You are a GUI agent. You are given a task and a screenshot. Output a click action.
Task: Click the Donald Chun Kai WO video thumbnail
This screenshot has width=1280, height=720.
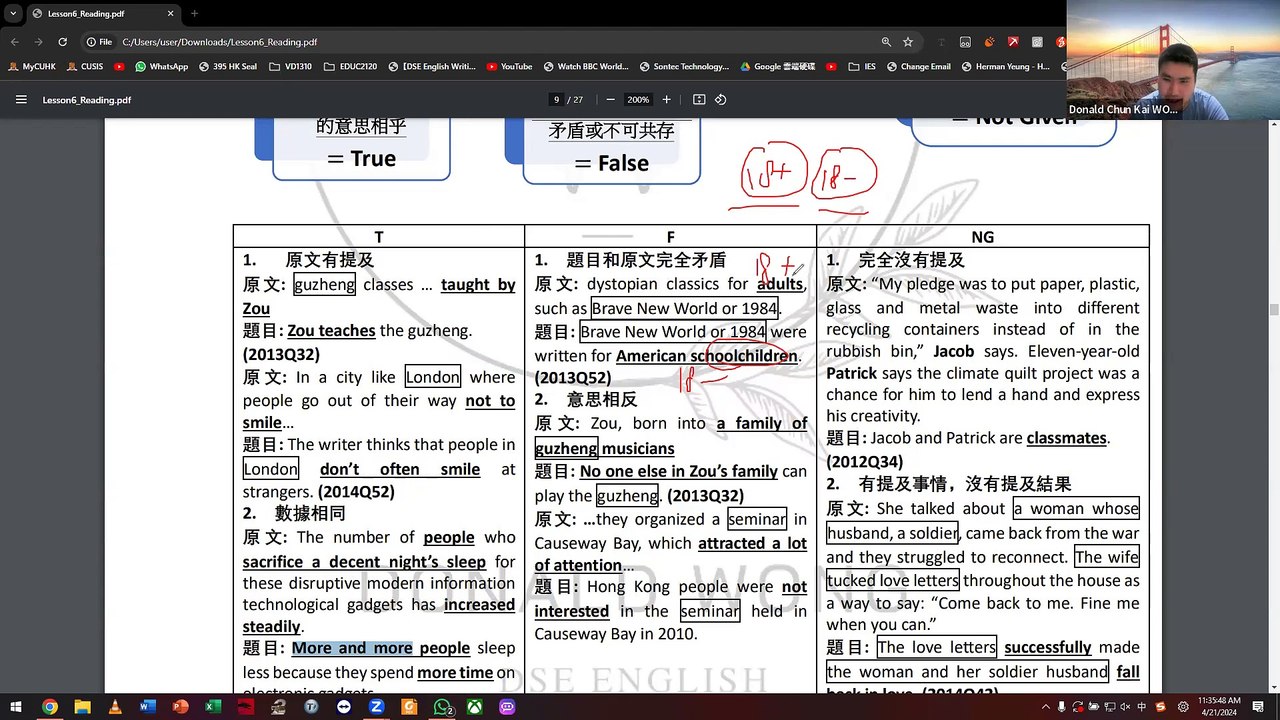[x=1173, y=60]
